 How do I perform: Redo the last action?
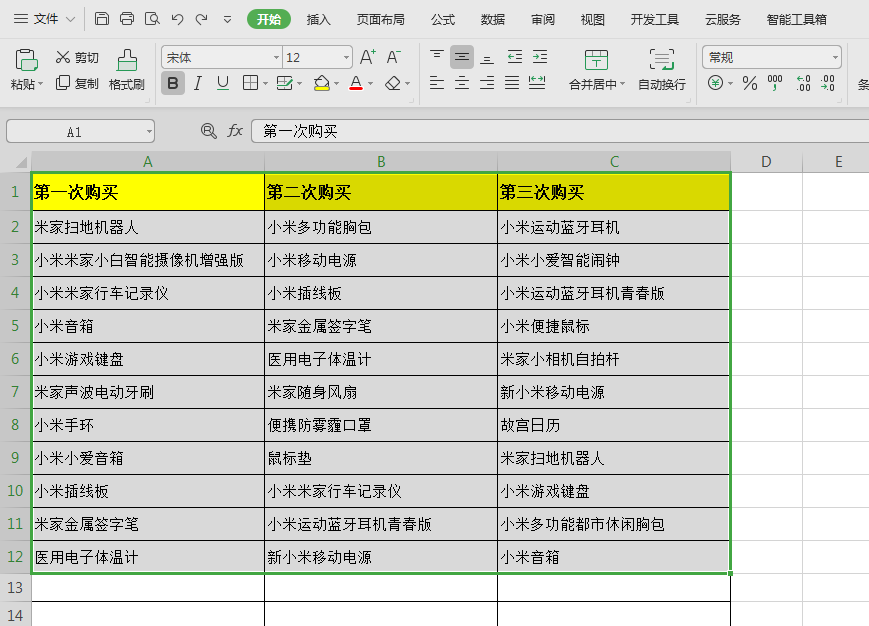coord(202,19)
